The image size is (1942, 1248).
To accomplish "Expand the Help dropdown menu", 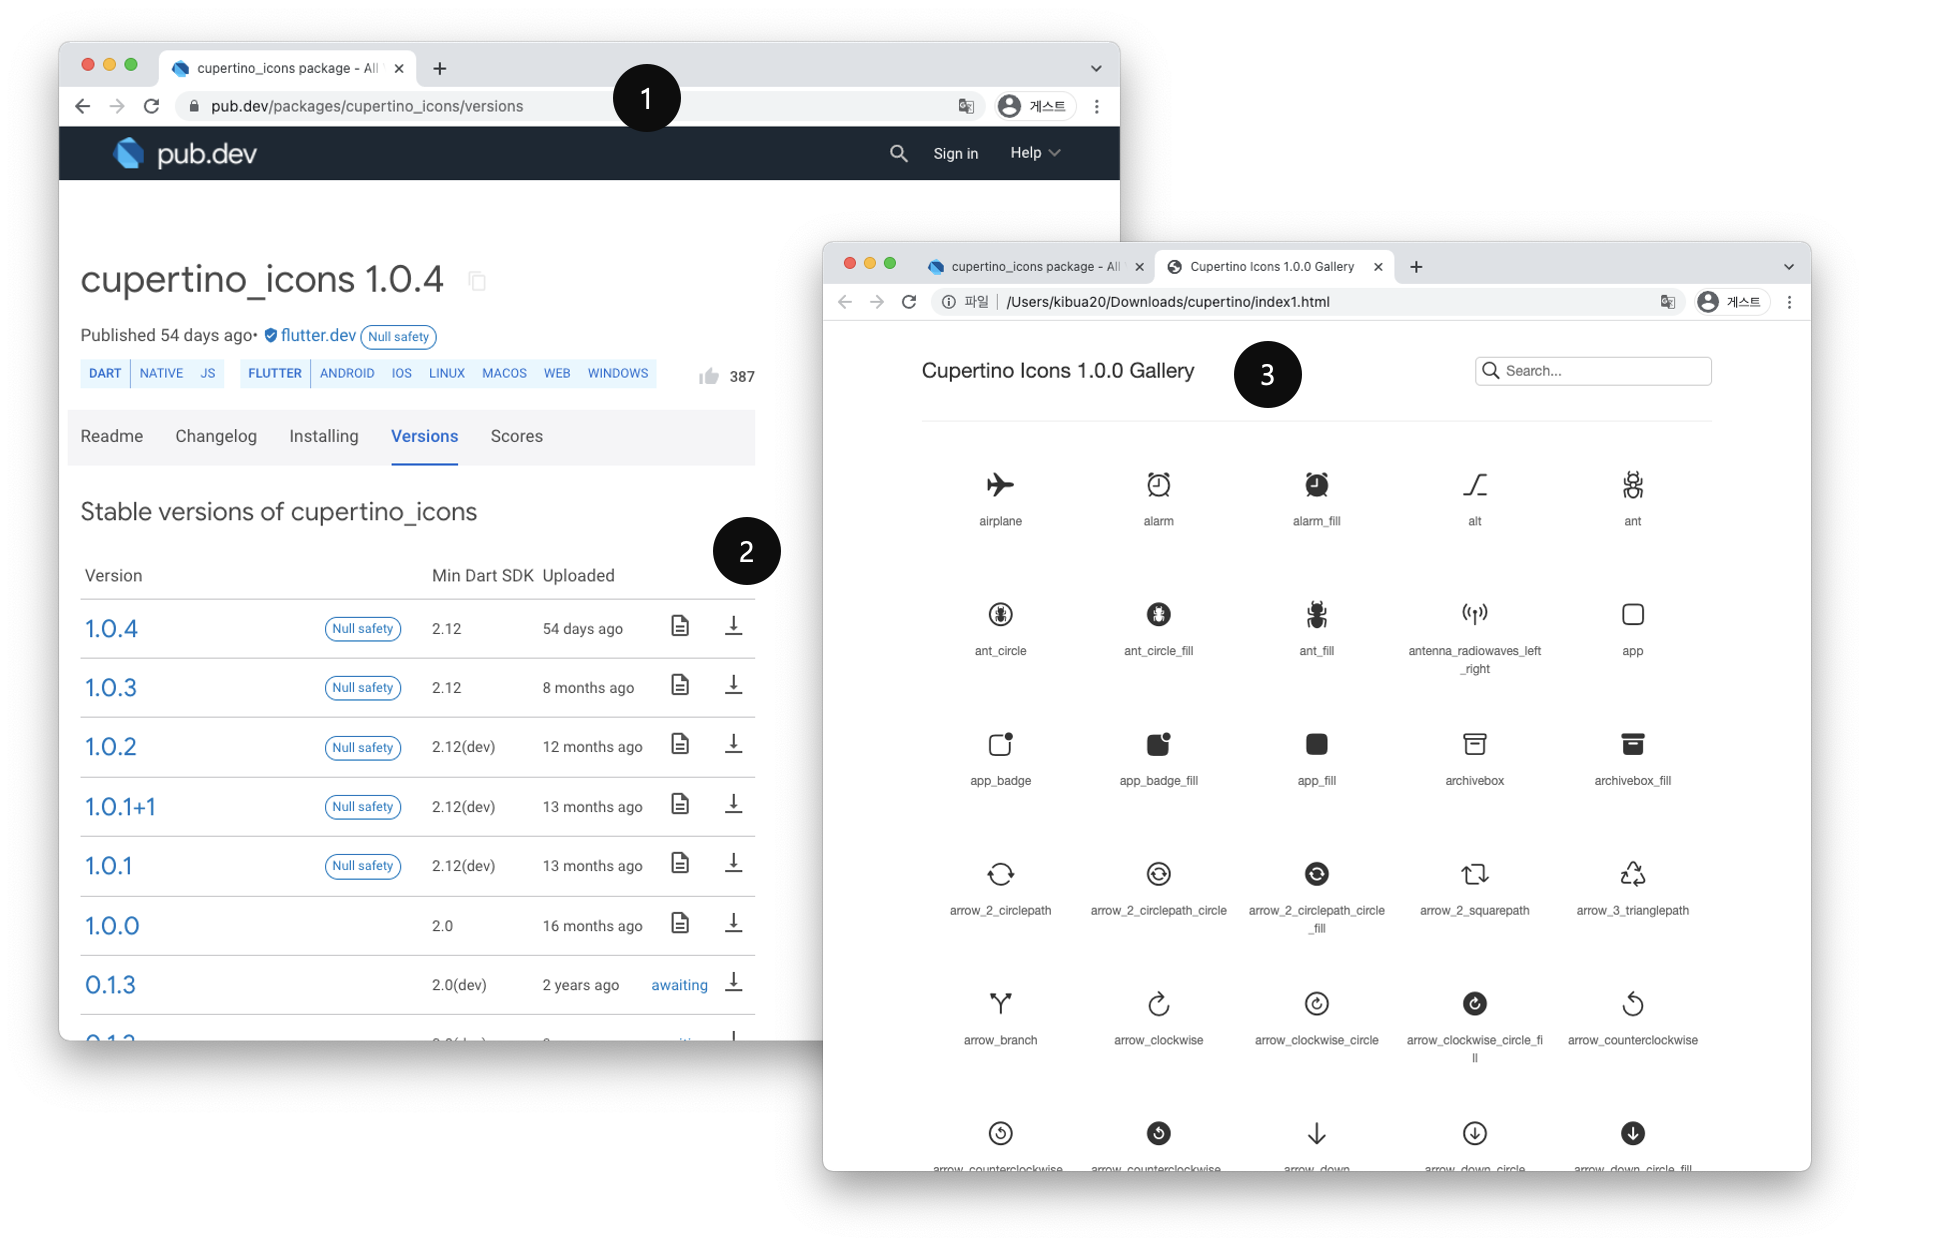I will 1035,153.
